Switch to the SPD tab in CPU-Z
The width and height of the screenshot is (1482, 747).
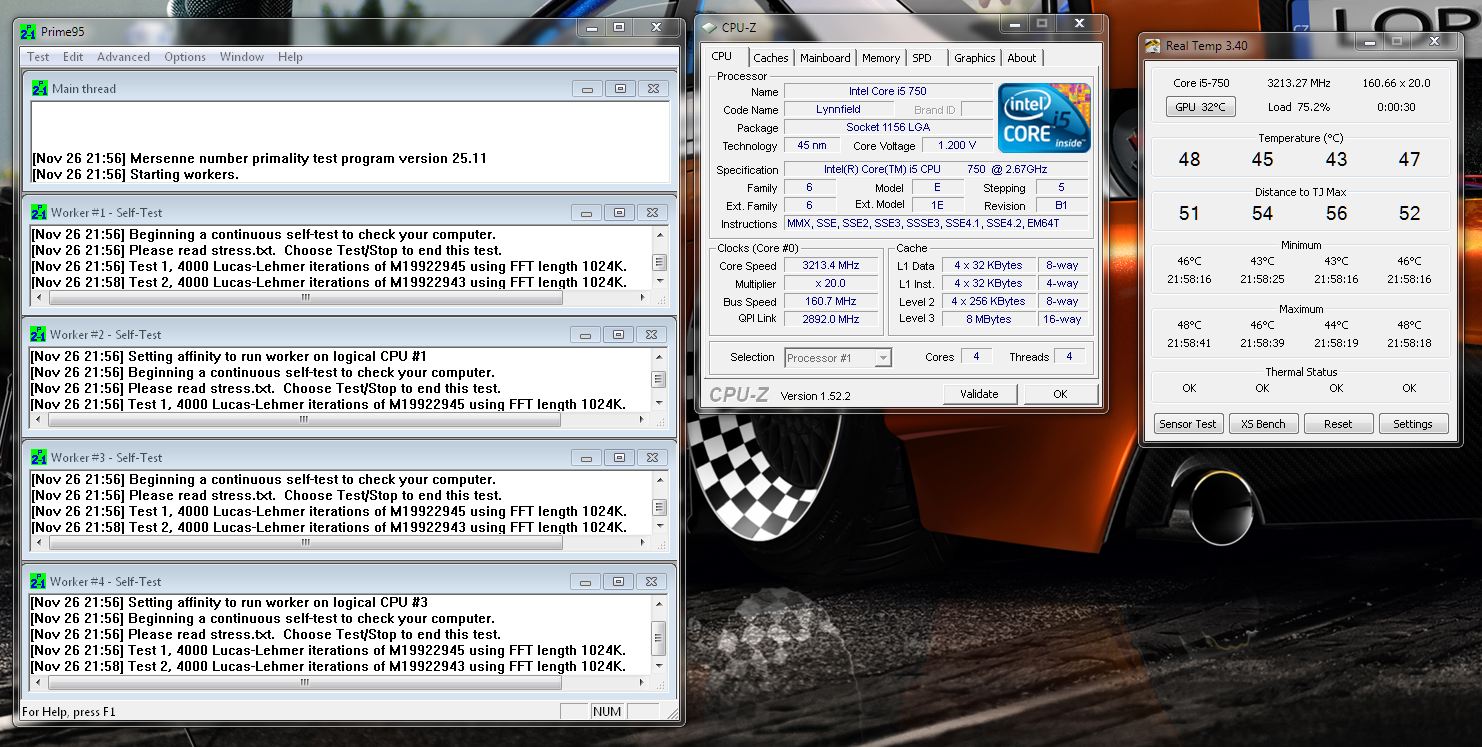(922, 58)
